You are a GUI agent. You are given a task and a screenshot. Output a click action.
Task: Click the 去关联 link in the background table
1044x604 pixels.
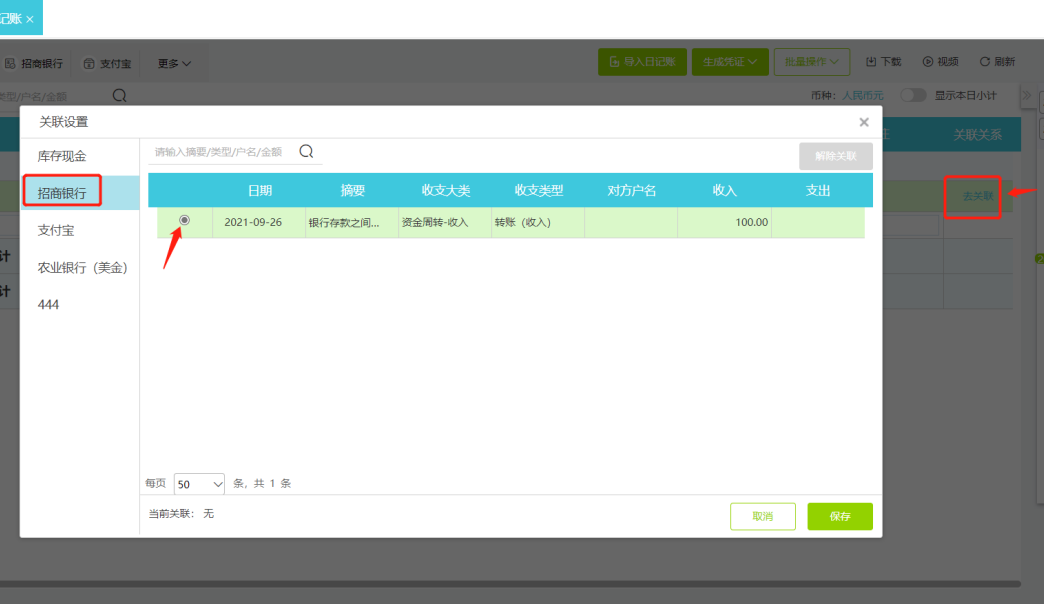pyautogui.click(x=977, y=196)
